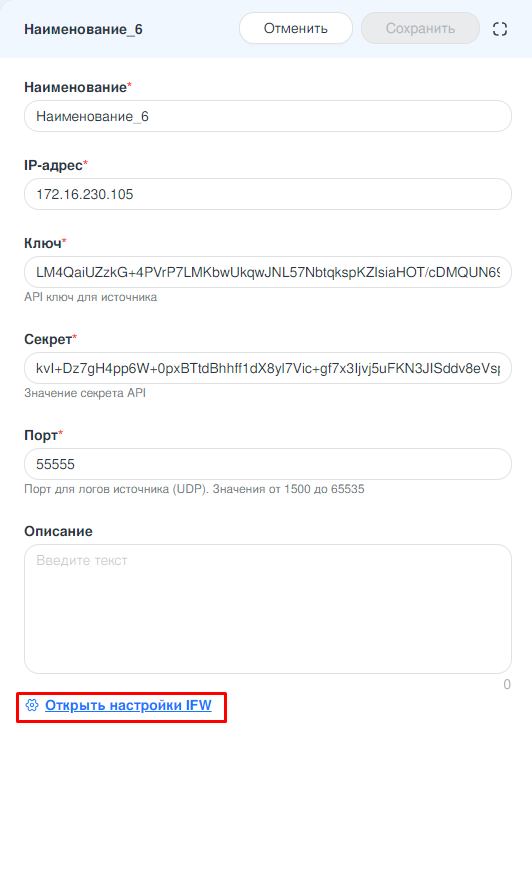Viewport: 532px width, 882px height.
Task: Click the Порт field label
Action: (x=43, y=435)
